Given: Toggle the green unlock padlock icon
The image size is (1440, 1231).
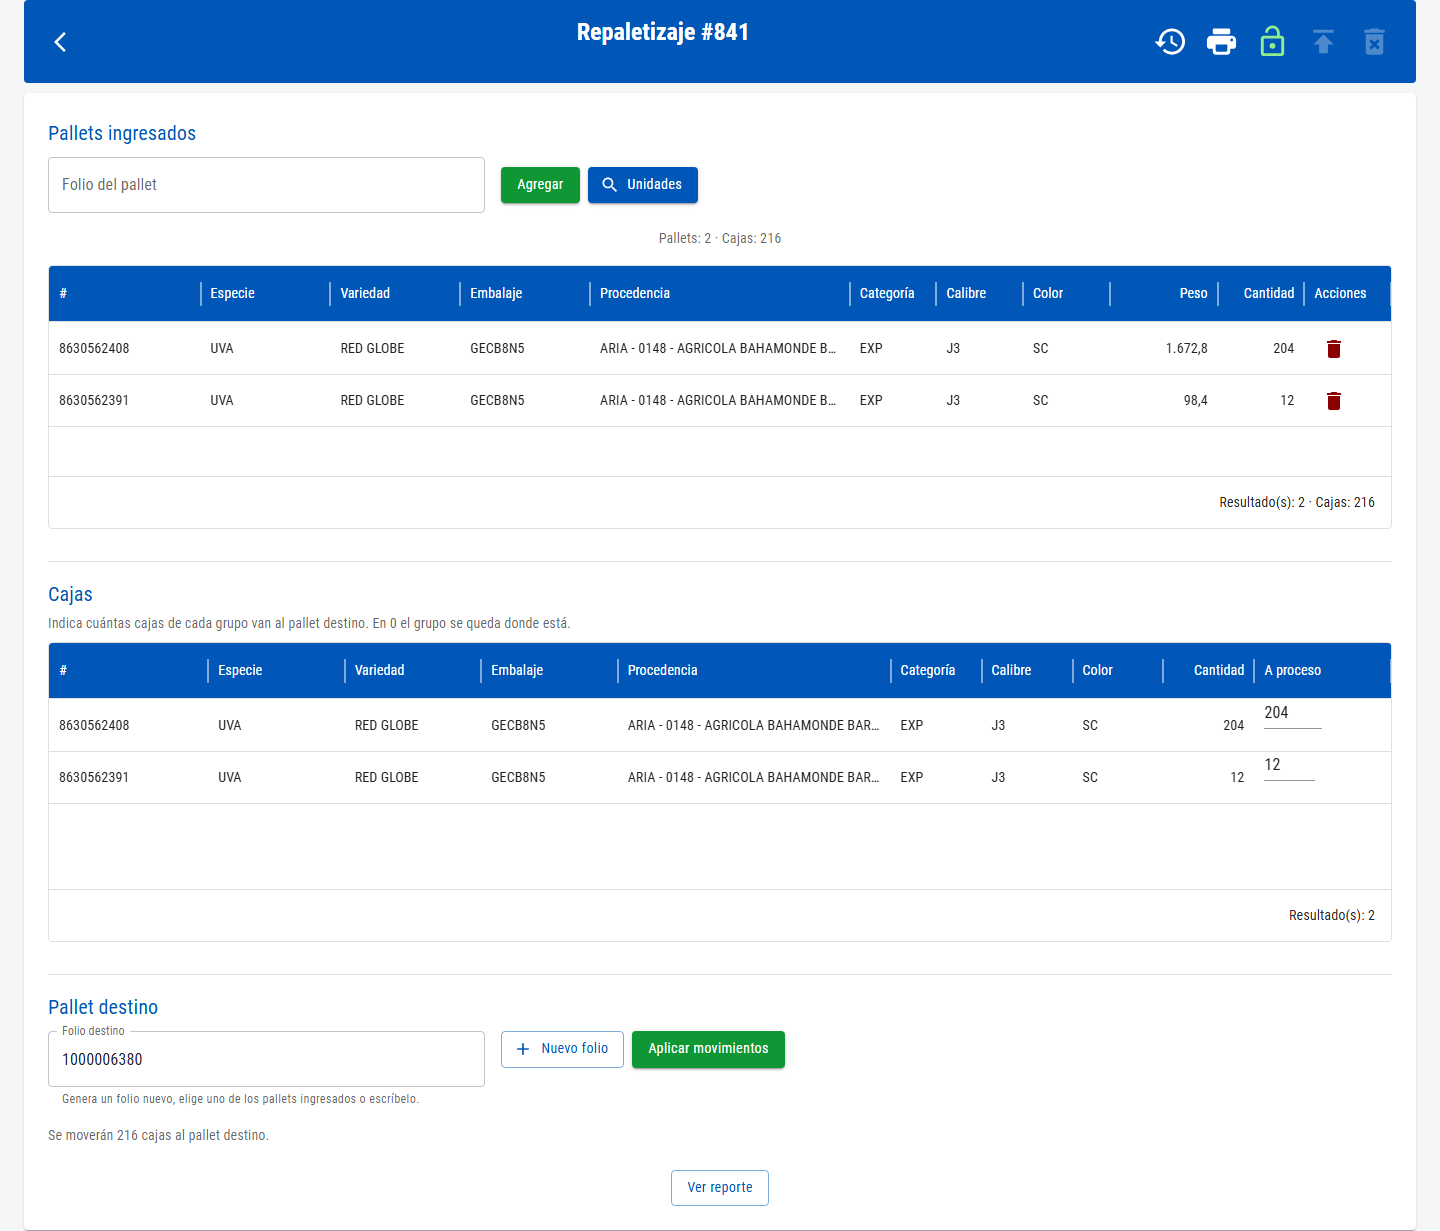Looking at the screenshot, I should point(1272,42).
